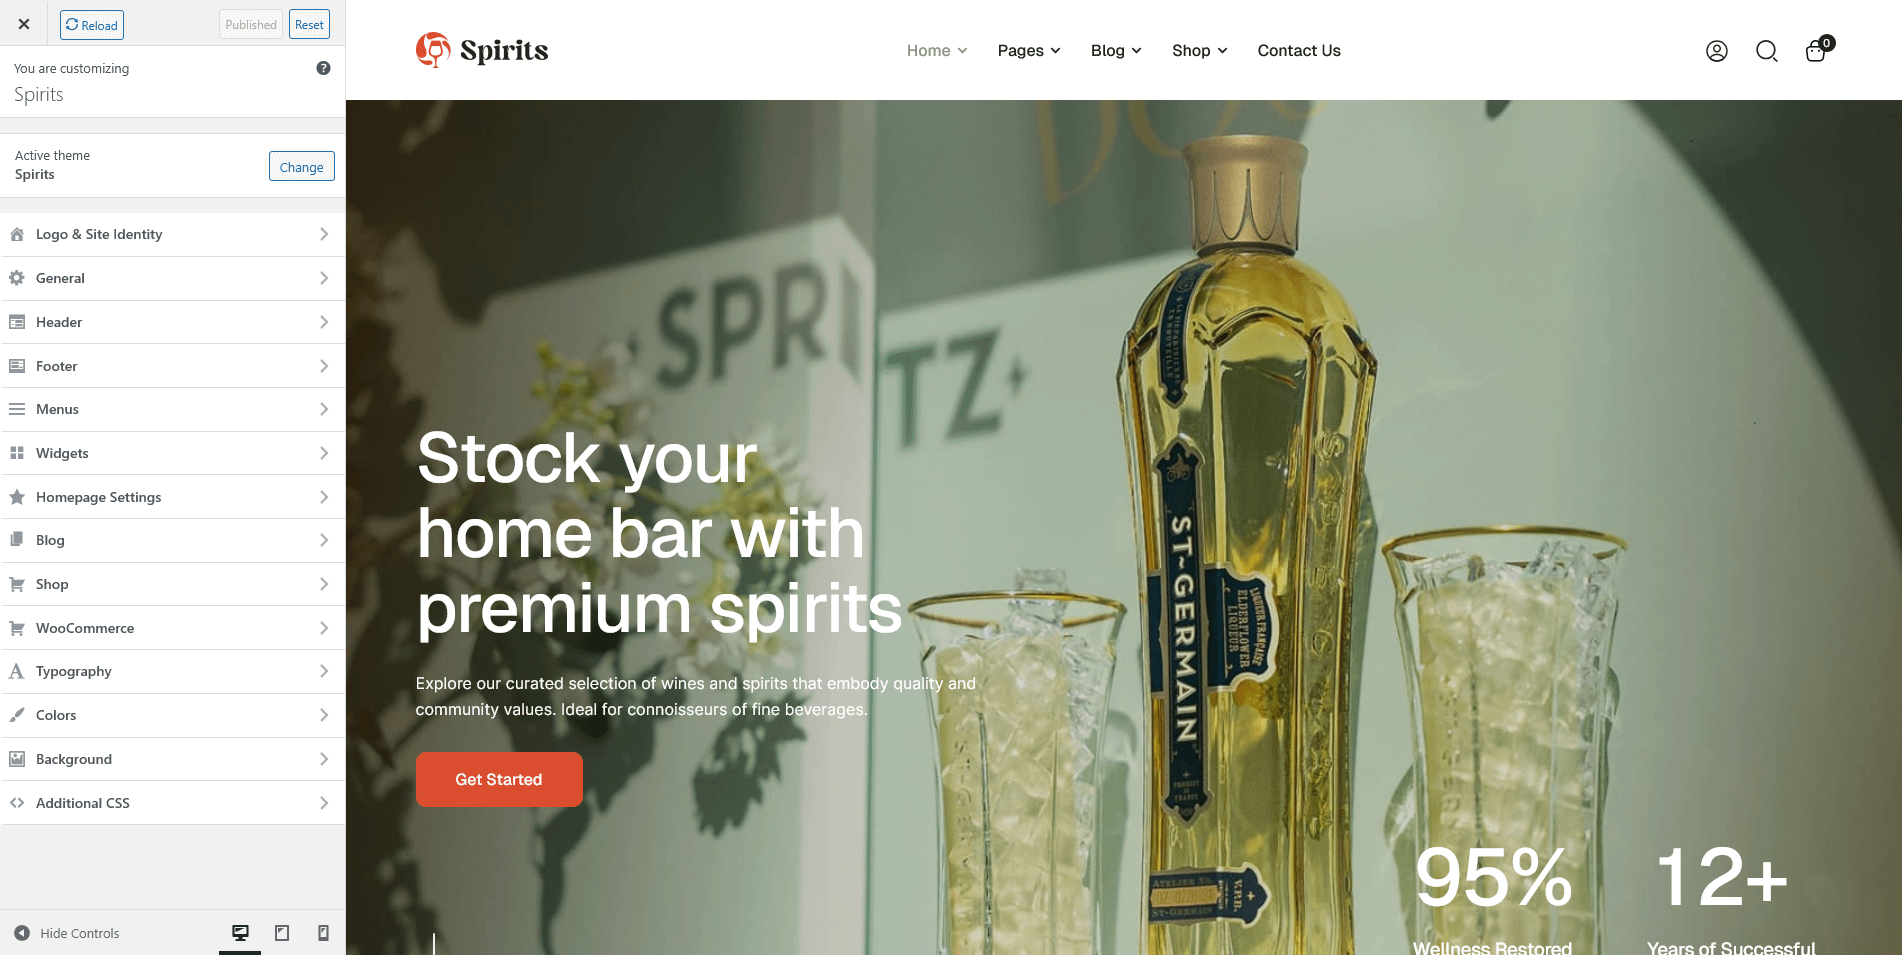Reload the customizer preview
Screen dimensions: 1902x955
point(92,25)
